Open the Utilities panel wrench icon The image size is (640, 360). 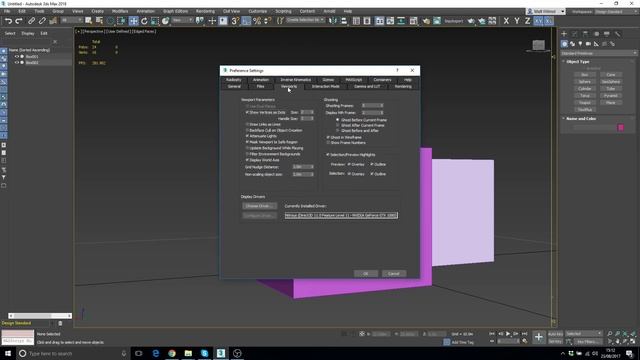(x=618, y=34)
